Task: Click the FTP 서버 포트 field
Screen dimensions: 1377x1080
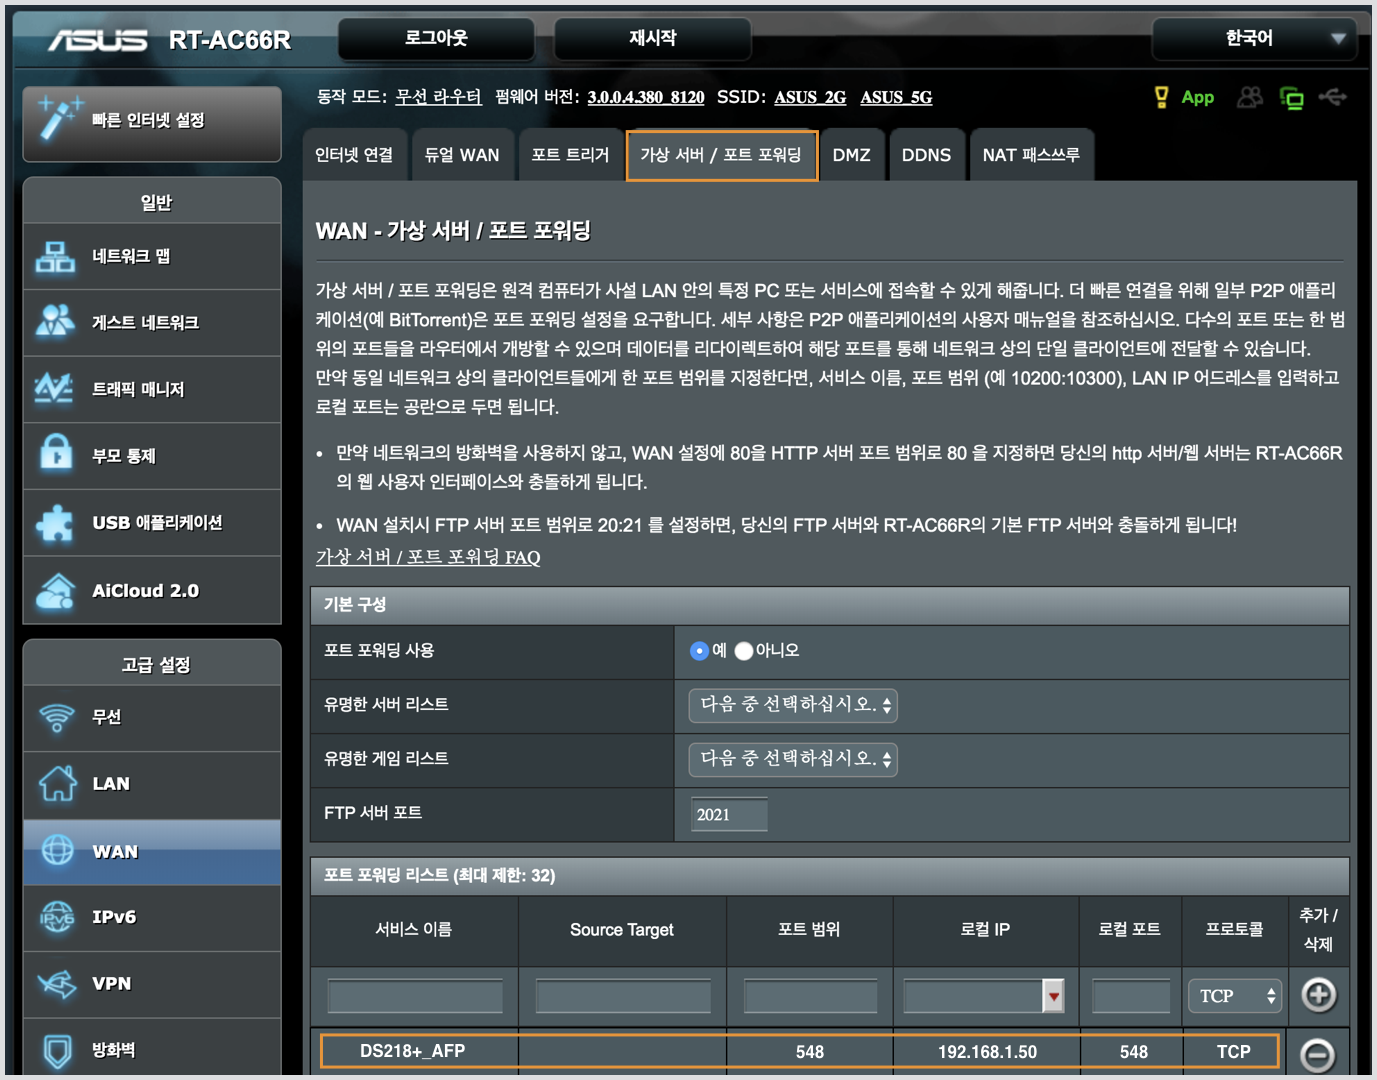Action: (x=729, y=814)
